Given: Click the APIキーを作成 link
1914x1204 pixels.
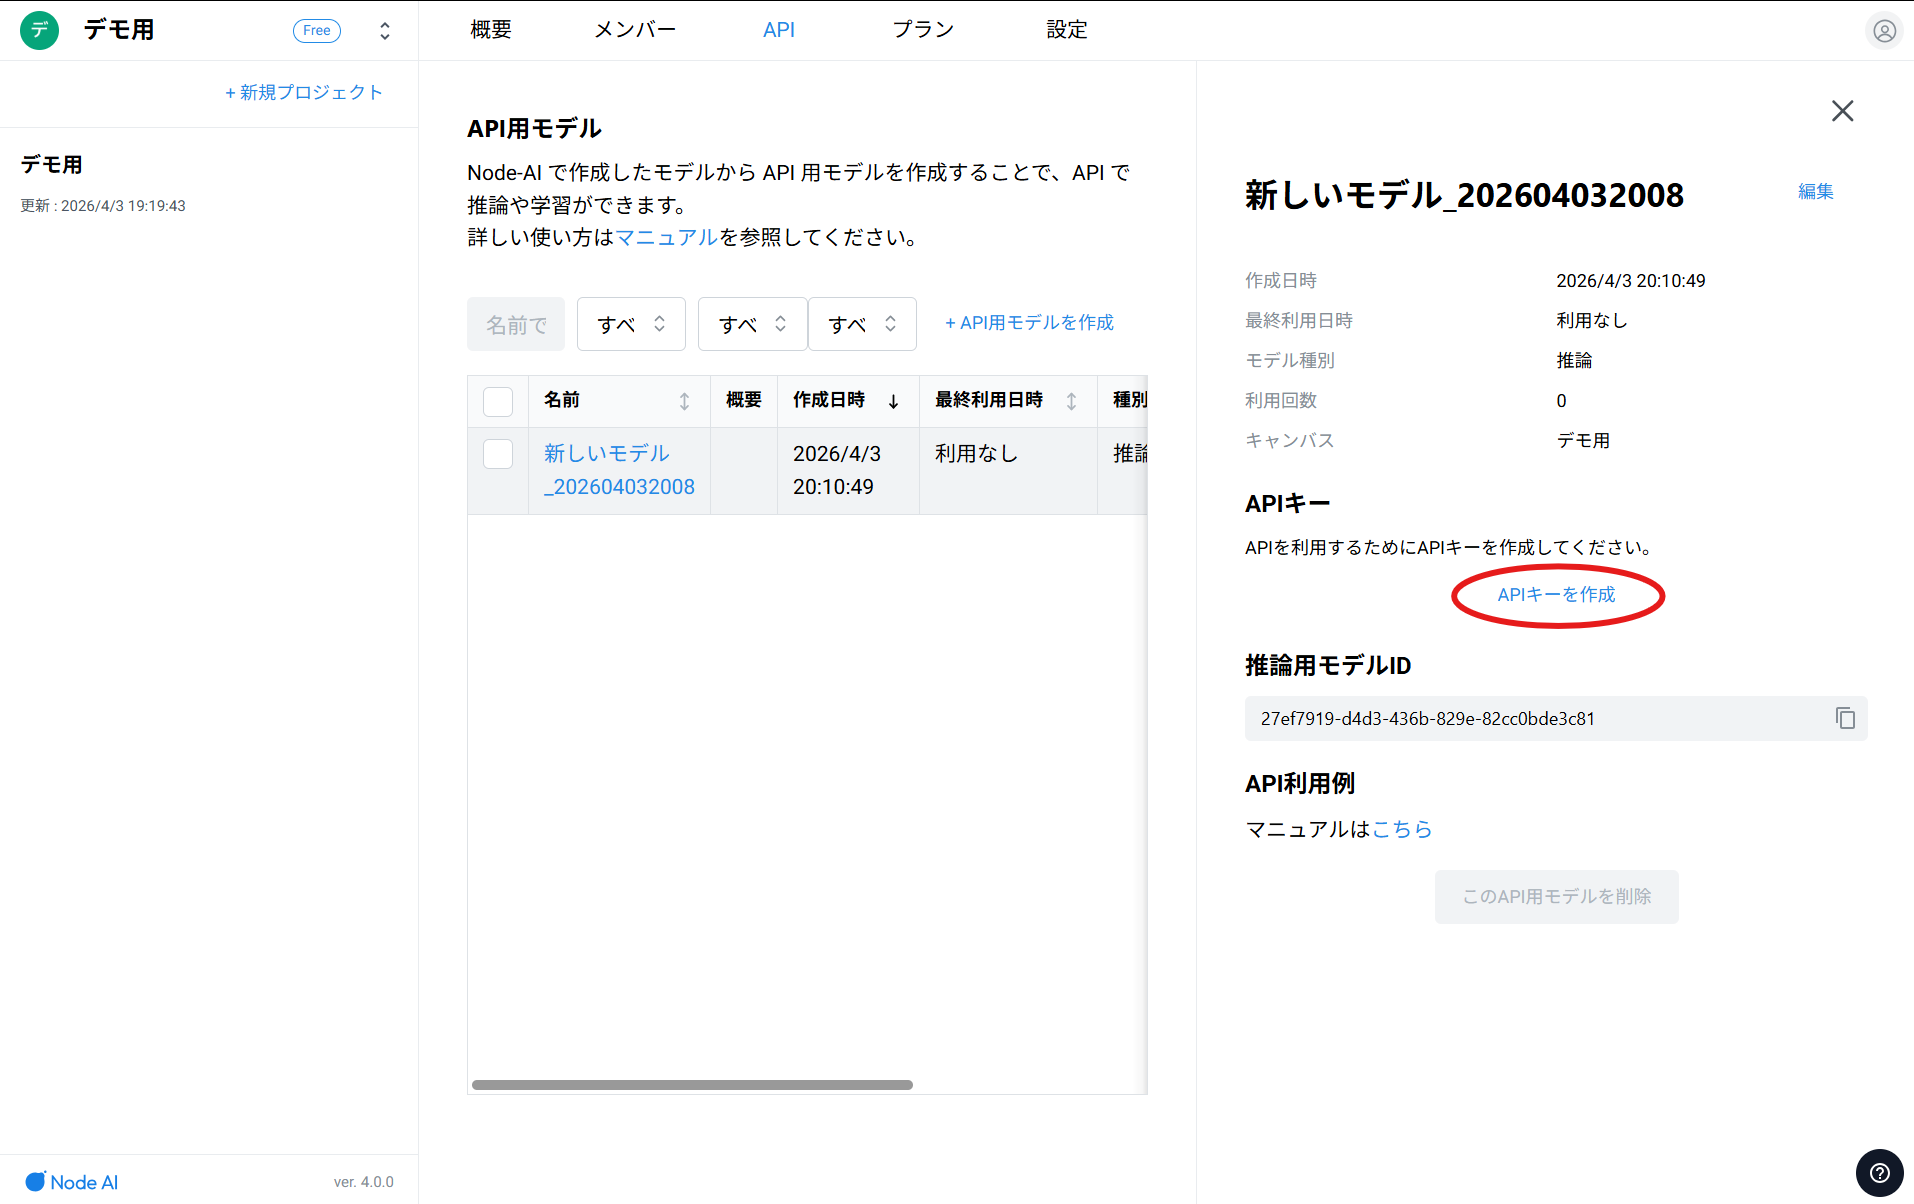Looking at the screenshot, I should [x=1556, y=595].
